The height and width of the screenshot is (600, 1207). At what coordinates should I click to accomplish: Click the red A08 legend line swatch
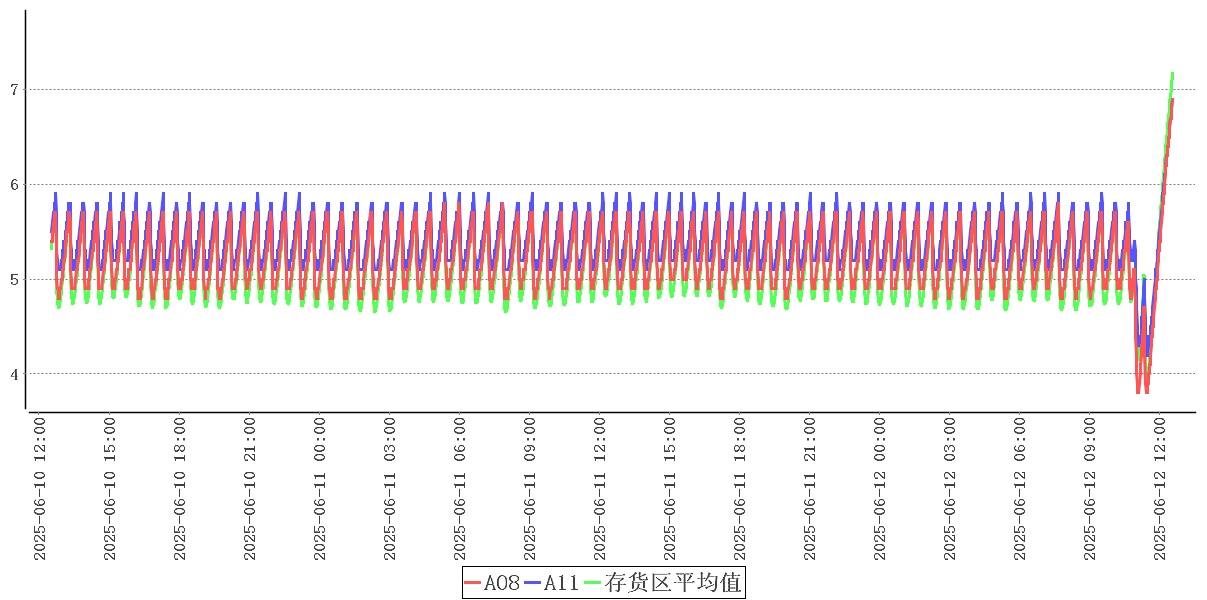pyautogui.click(x=473, y=582)
